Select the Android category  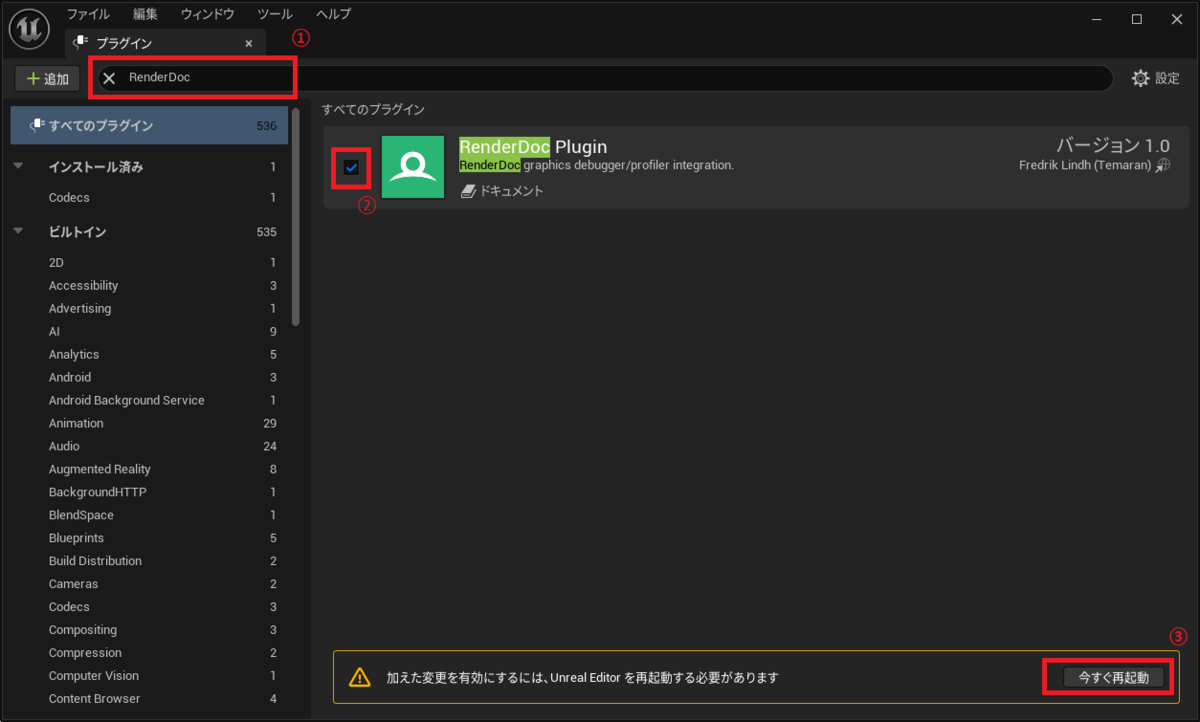[x=149, y=377]
